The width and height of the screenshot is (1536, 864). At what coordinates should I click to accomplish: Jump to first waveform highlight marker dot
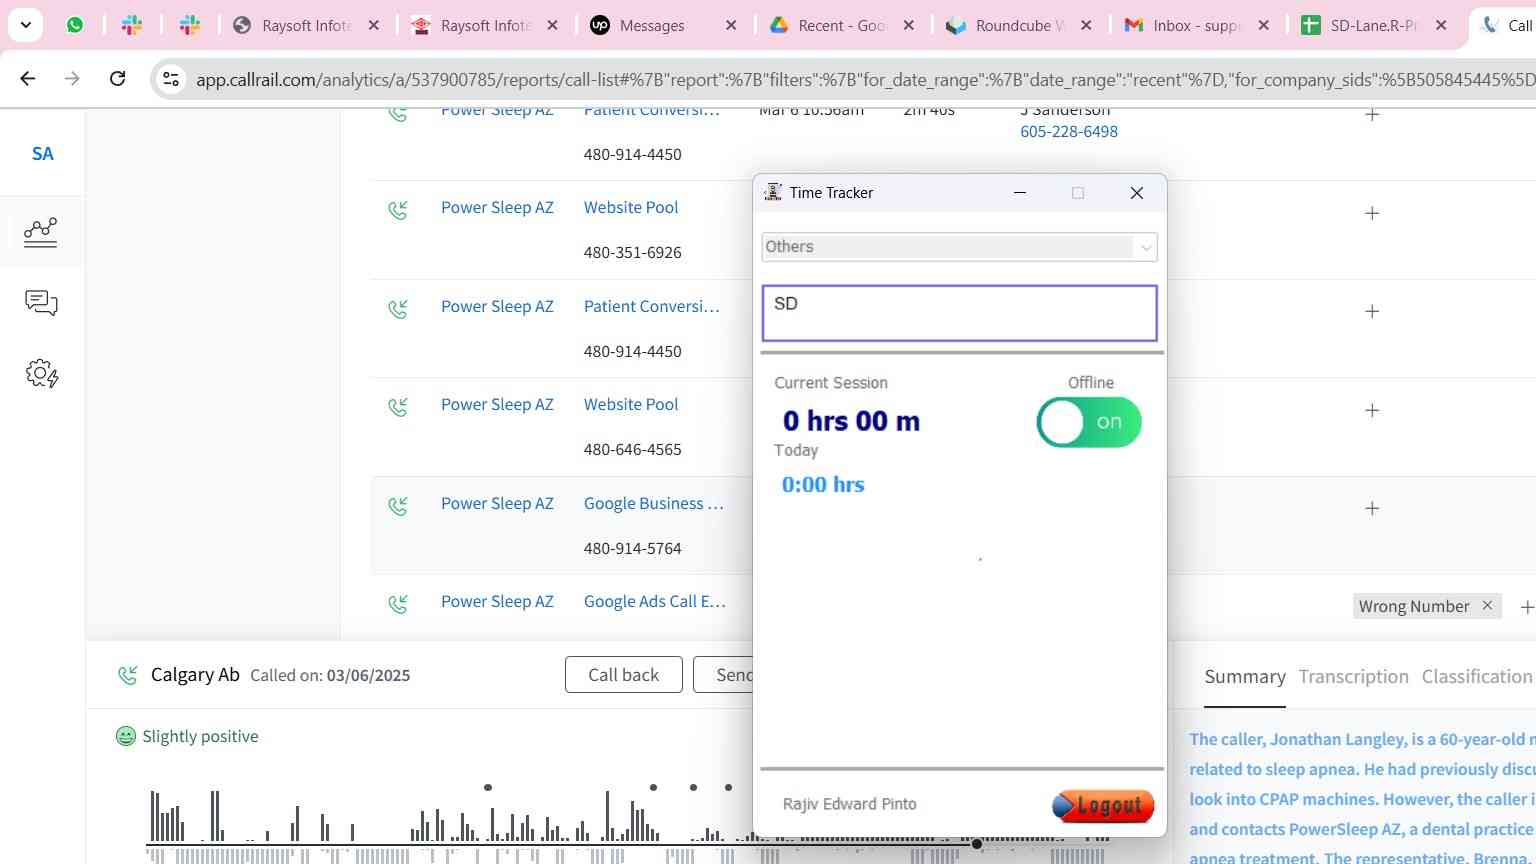[x=488, y=787]
